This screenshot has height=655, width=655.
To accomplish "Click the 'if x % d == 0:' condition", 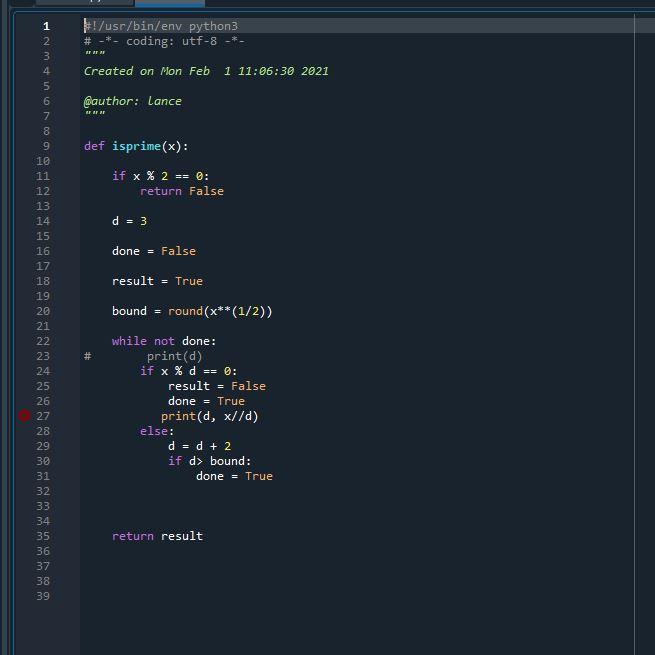I will tap(188, 371).
